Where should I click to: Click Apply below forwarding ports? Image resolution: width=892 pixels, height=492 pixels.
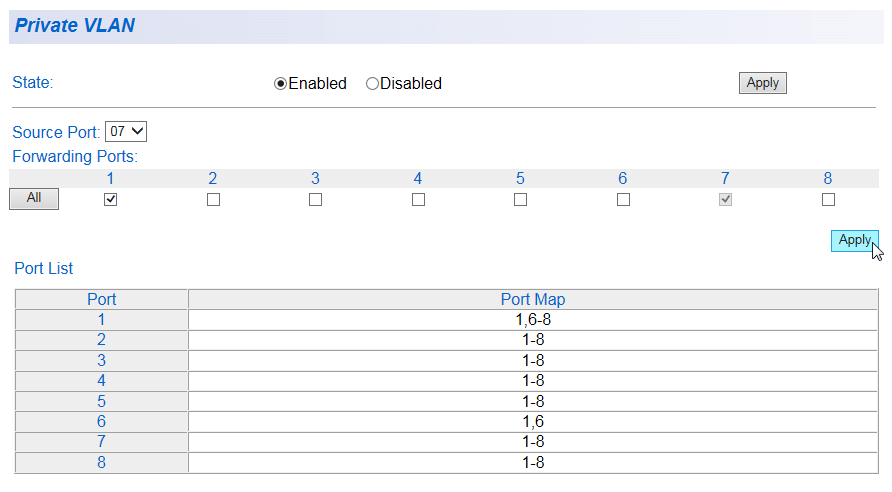point(854,240)
